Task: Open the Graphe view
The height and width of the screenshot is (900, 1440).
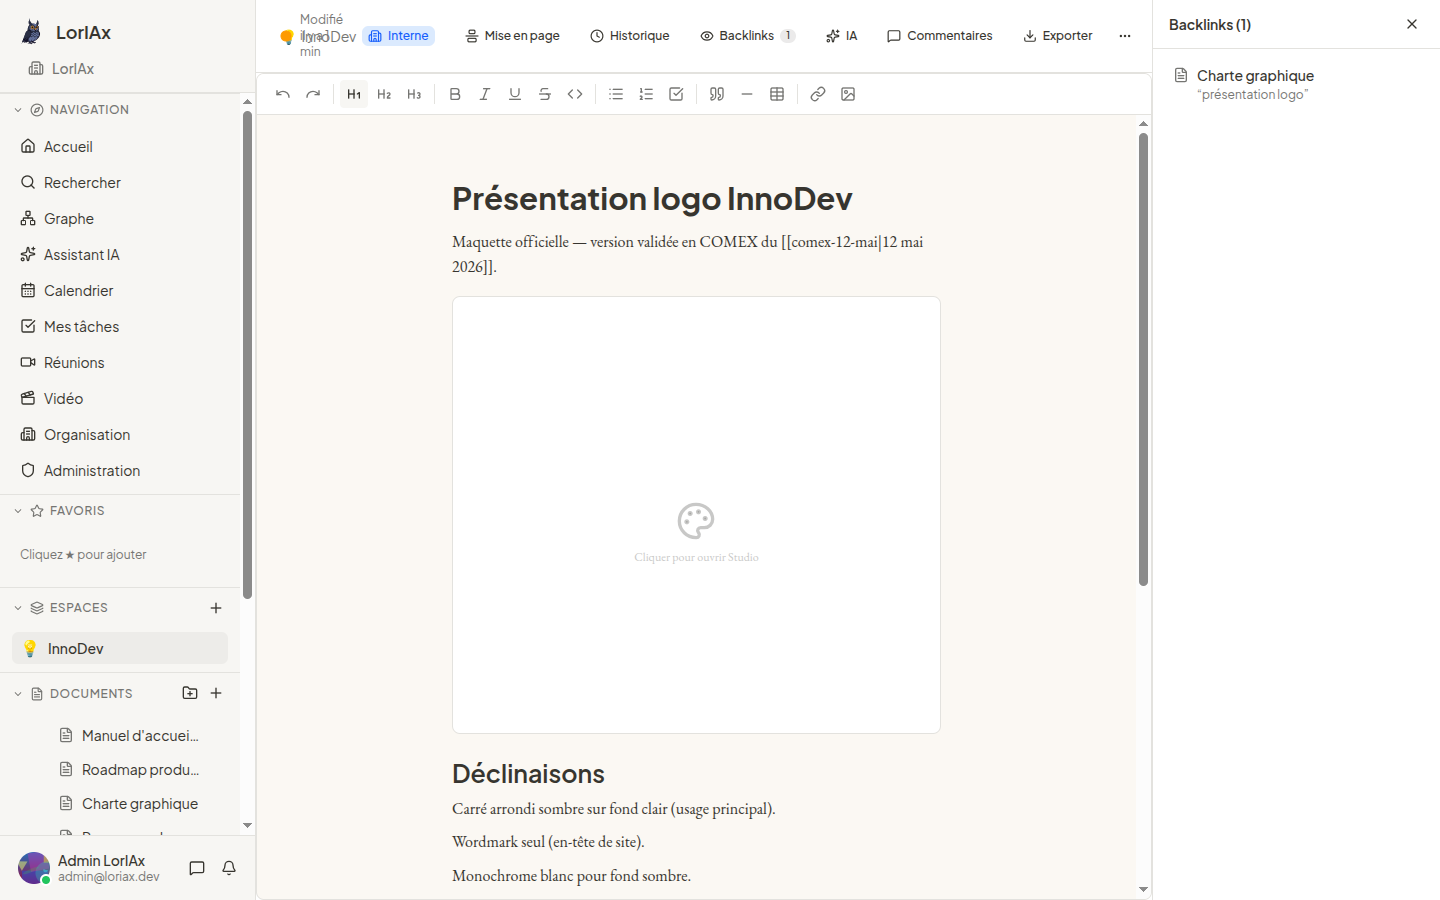Action: (120, 219)
